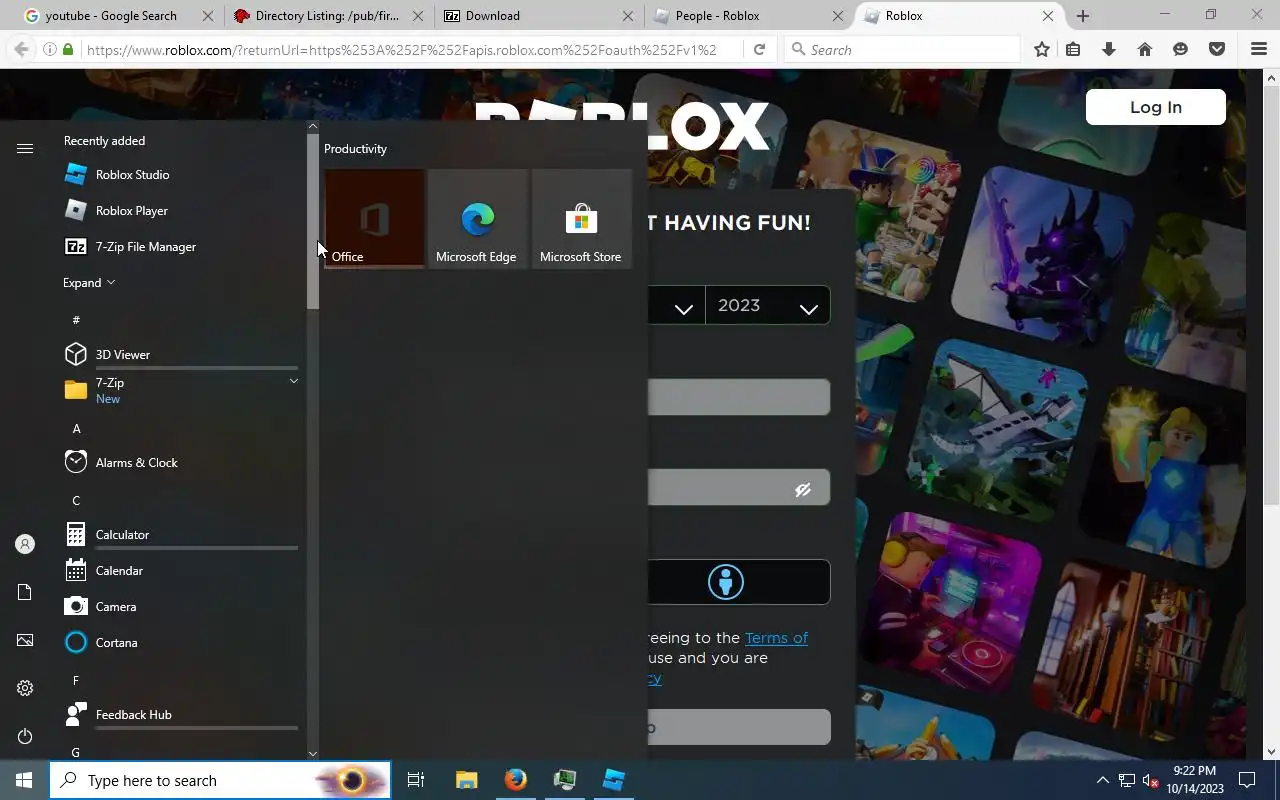Jump to letter A app group

(x=76, y=428)
